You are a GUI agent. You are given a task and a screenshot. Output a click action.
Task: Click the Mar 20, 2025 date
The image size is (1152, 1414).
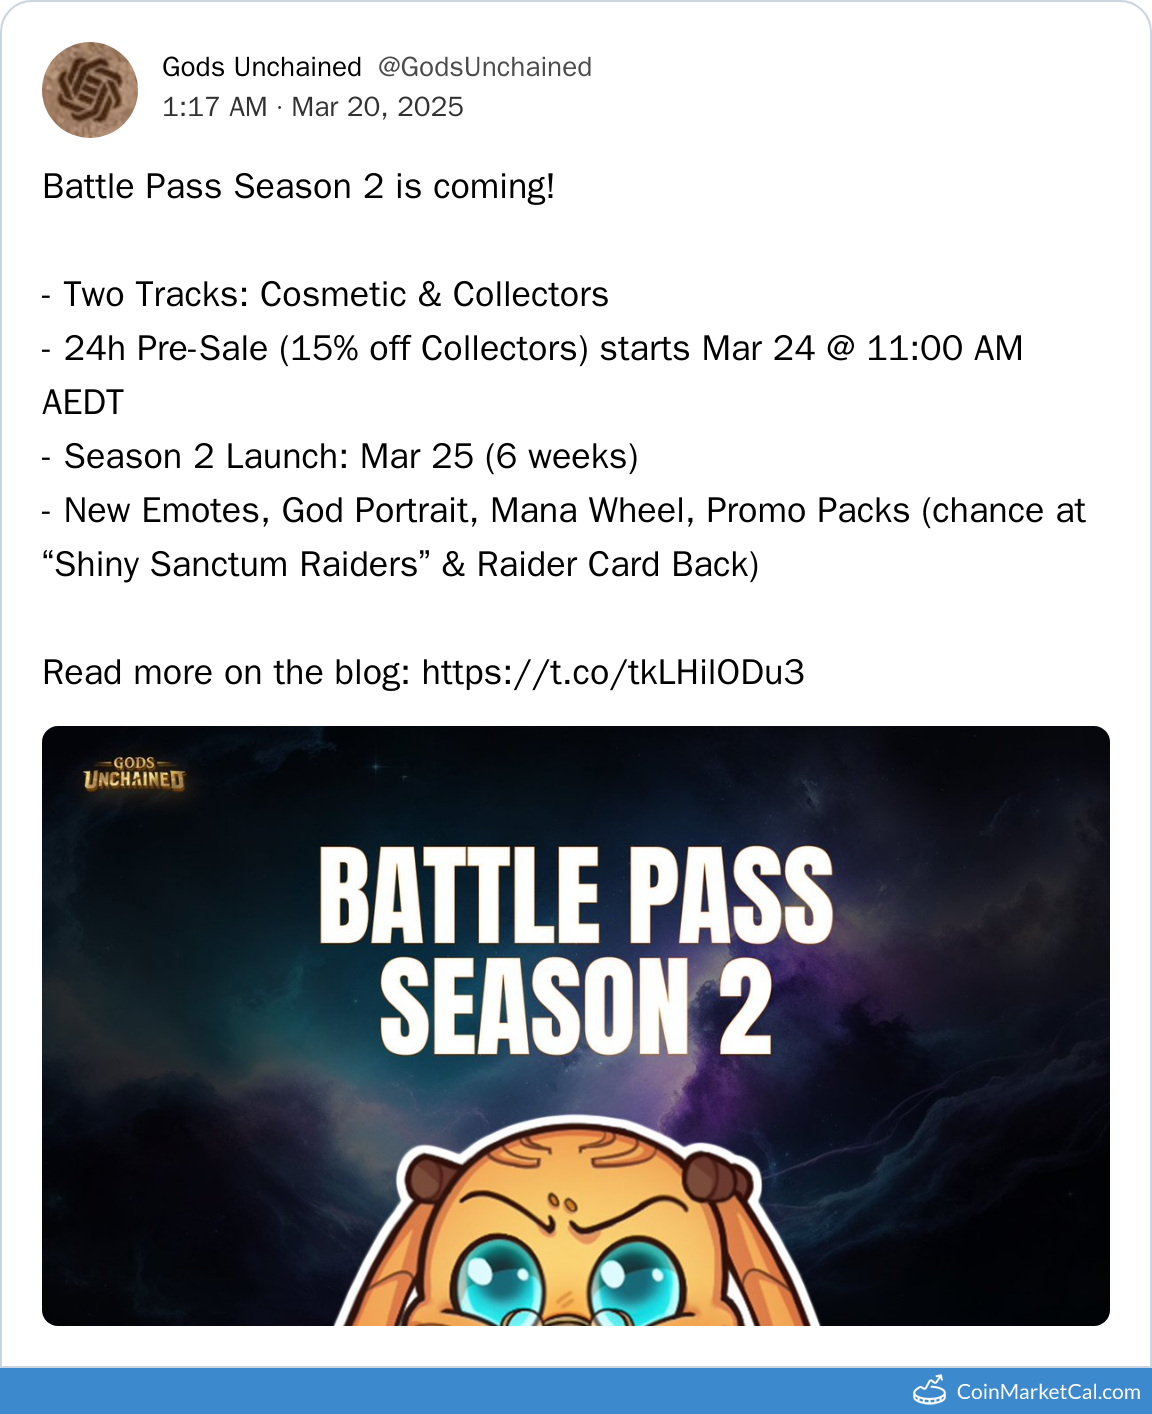[378, 107]
